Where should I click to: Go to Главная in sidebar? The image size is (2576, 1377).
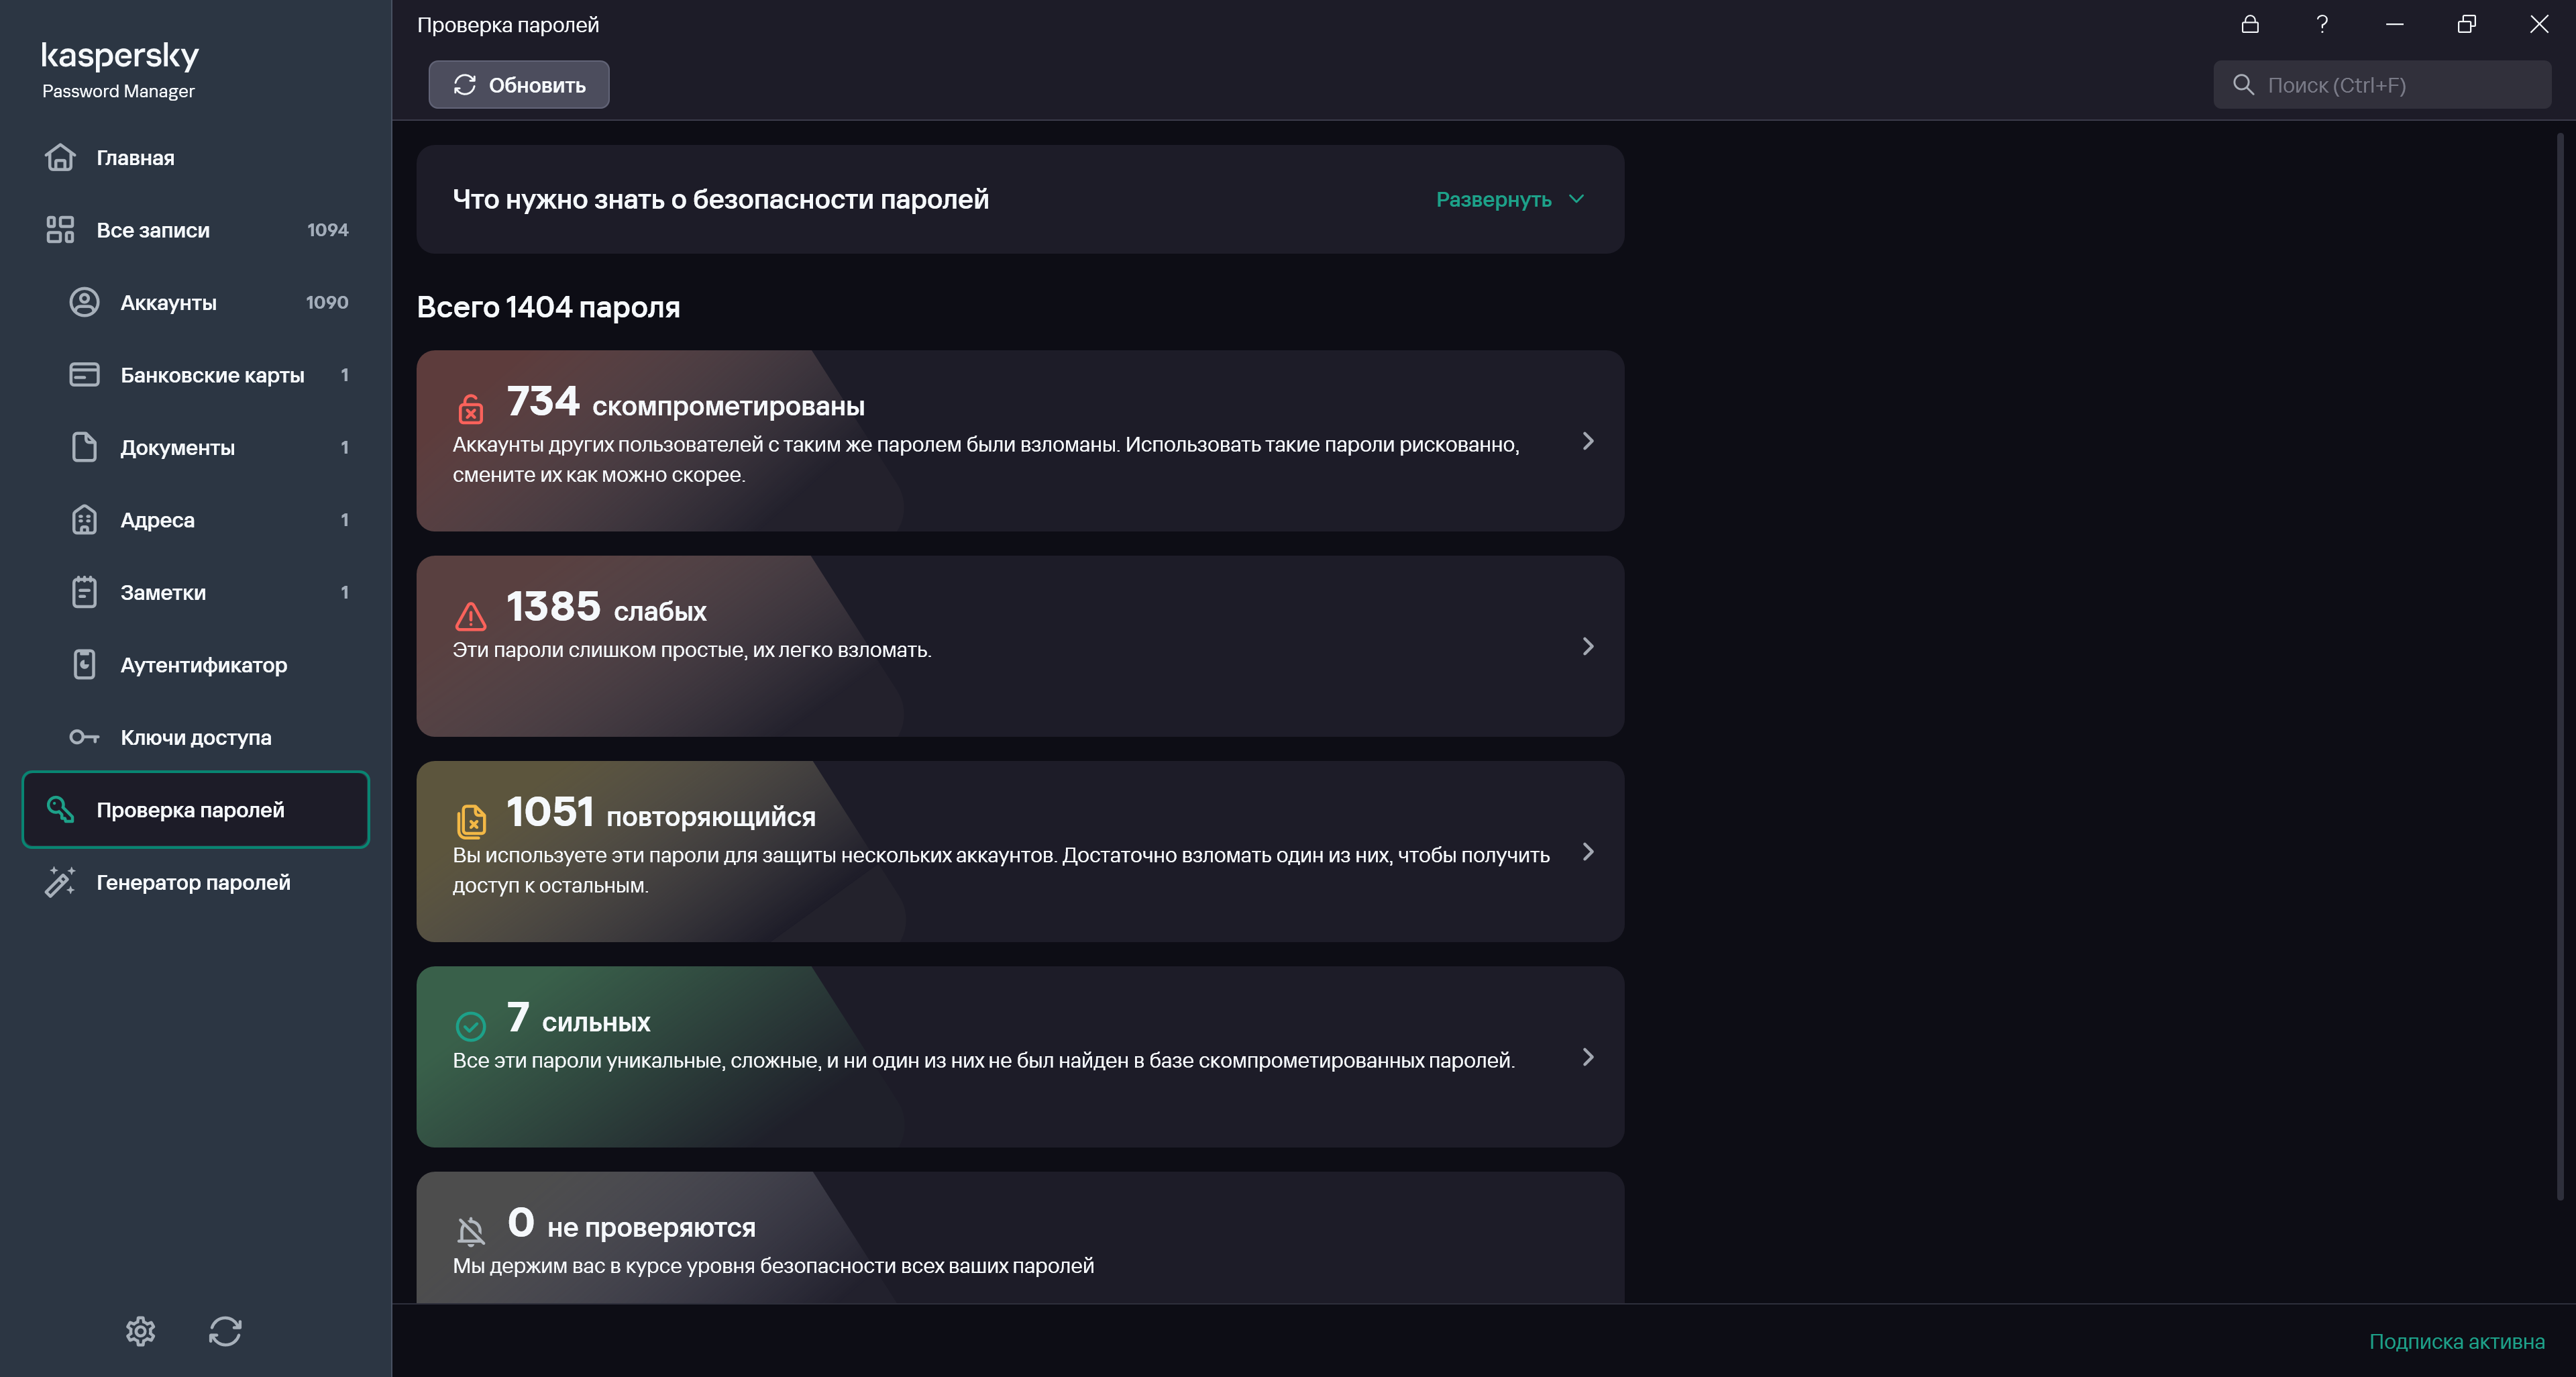(x=135, y=158)
